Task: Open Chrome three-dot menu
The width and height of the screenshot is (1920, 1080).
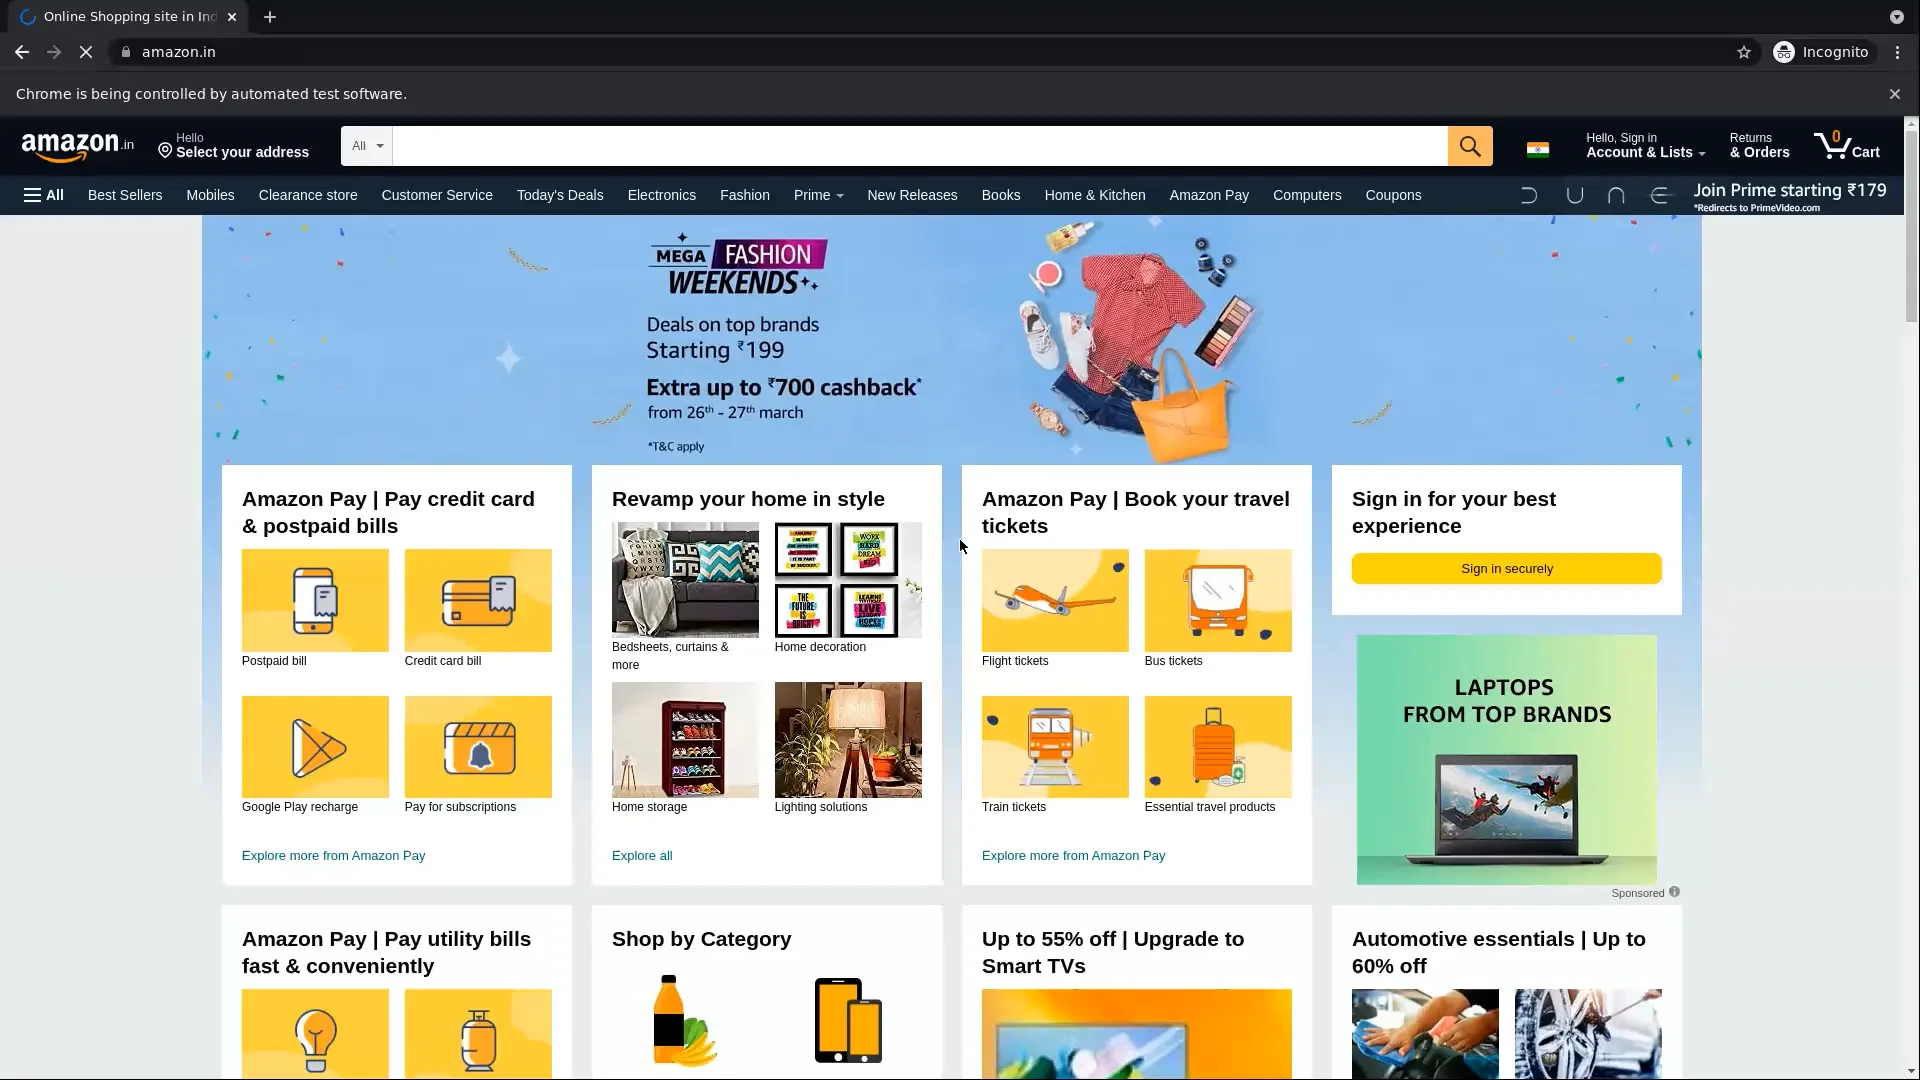Action: pos(1897,52)
